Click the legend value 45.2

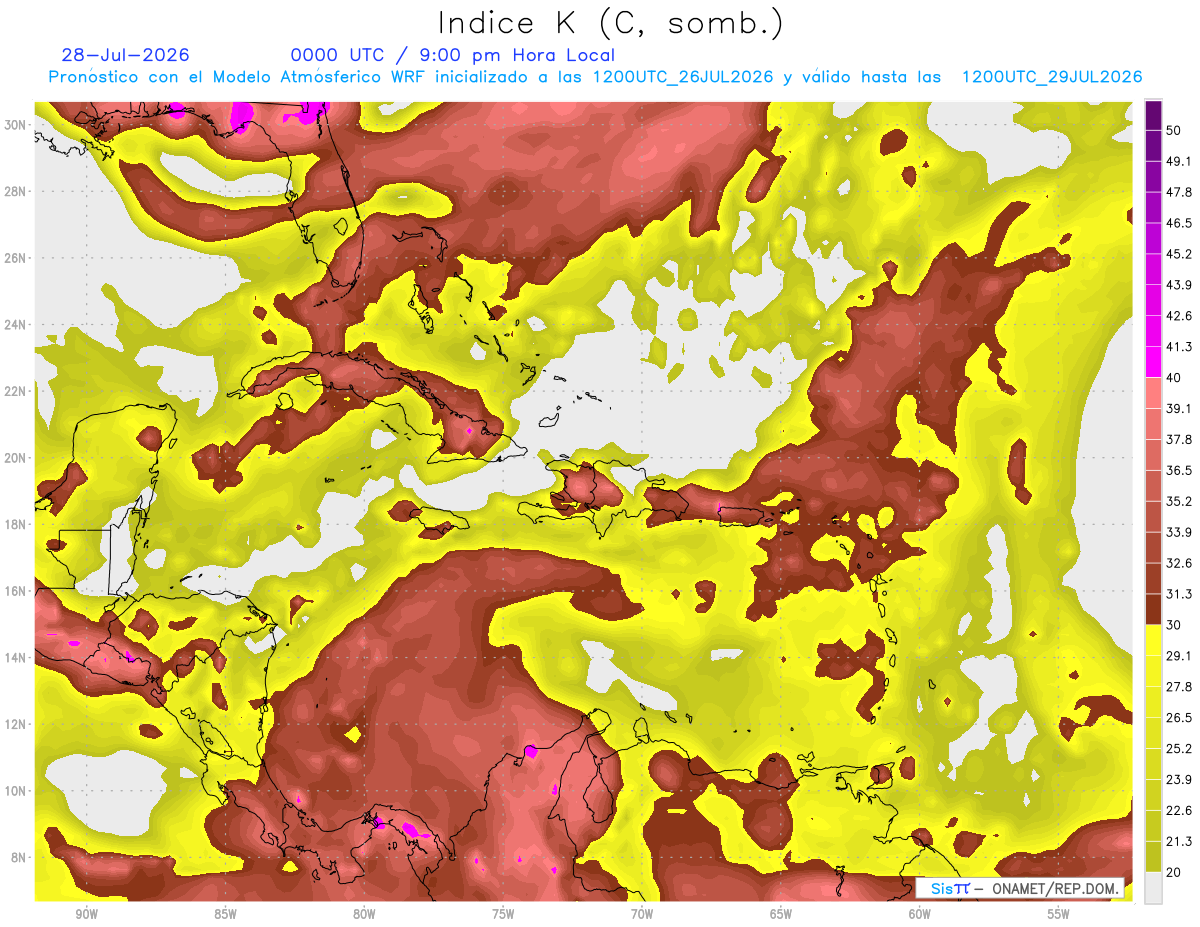click(1179, 254)
